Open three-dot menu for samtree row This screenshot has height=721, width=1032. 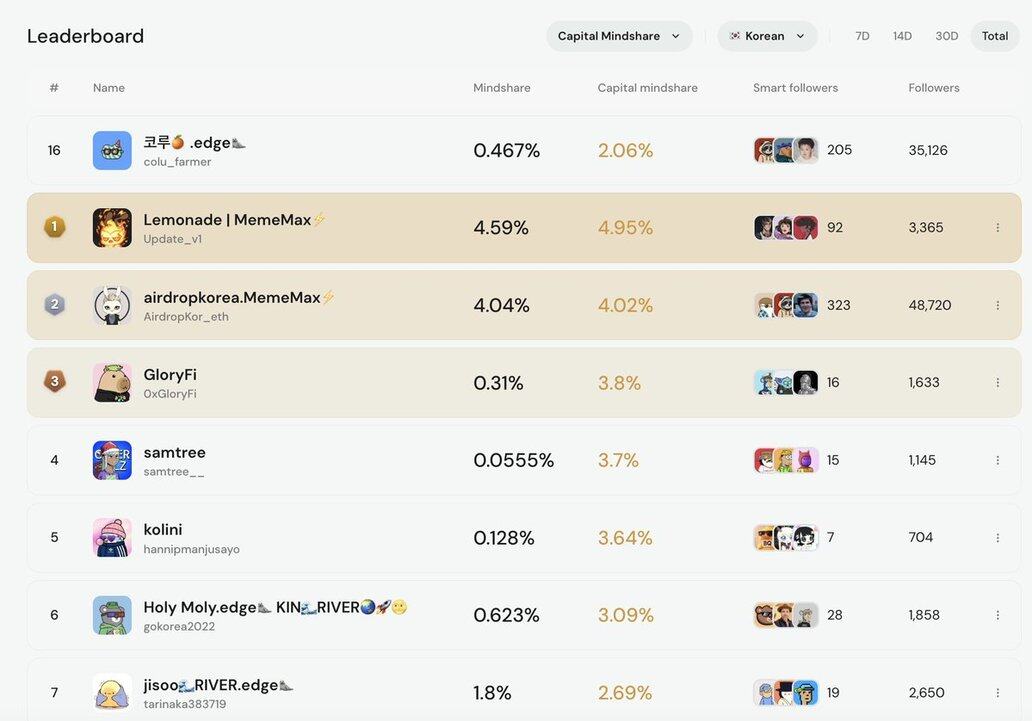pyautogui.click(x=997, y=460)
